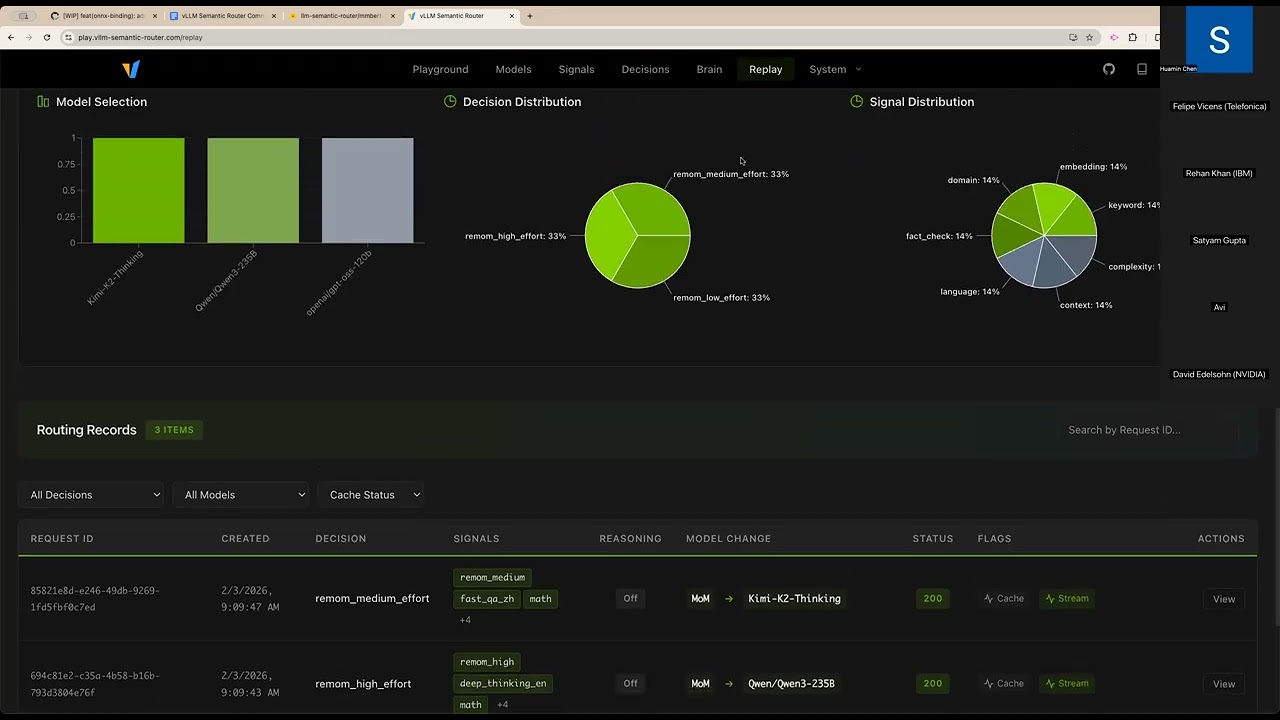Click Stream flag in remom_high_effort row
The height and width of the screenshot is (720, 1280).
pyautogui.click(x=1067, y=683)
